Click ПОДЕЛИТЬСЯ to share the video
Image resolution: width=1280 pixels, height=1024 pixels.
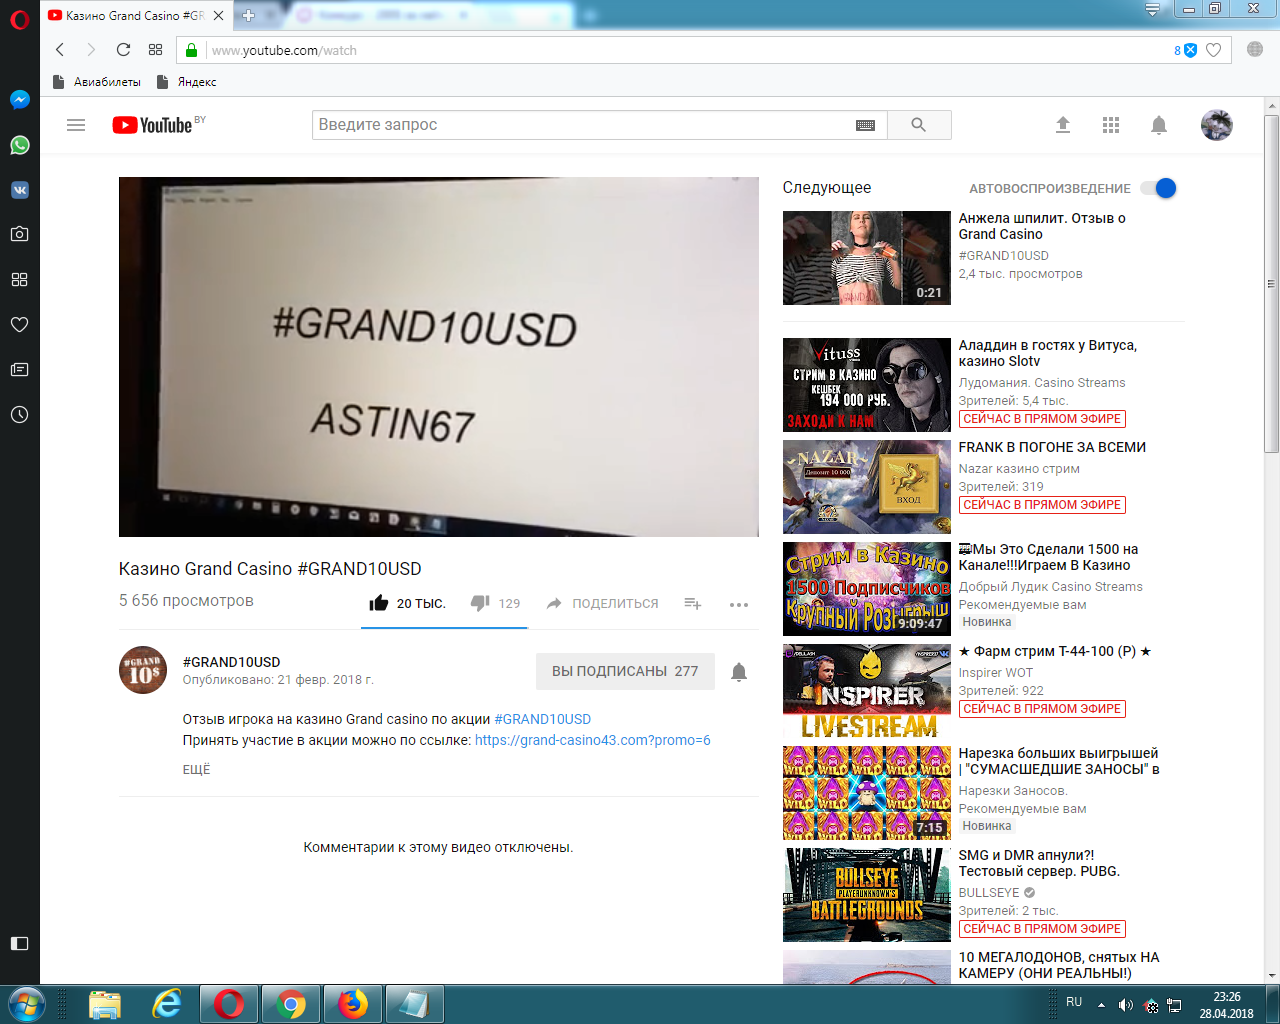click(602, 603)
